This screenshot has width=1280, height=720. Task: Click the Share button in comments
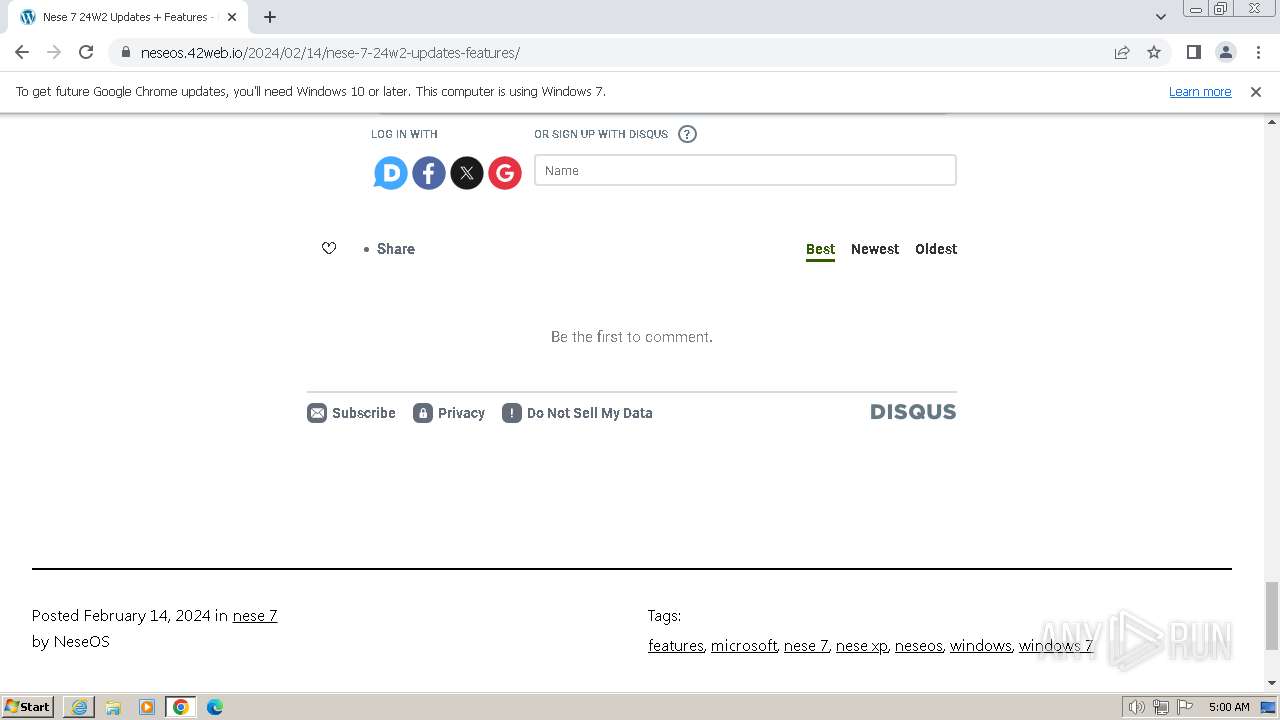point(395,249)
